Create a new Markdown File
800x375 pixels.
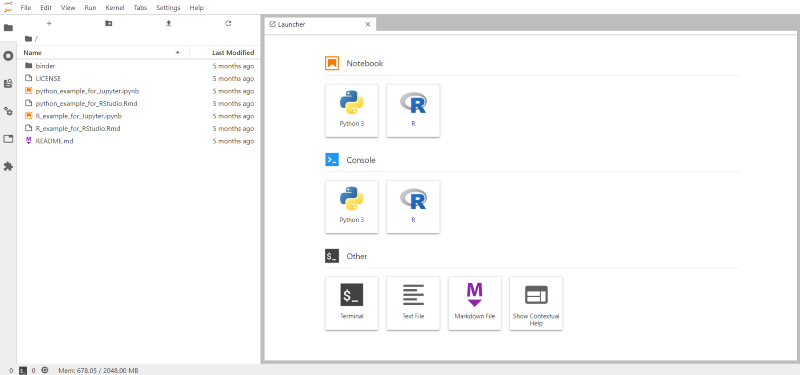[x=474, y=303]
